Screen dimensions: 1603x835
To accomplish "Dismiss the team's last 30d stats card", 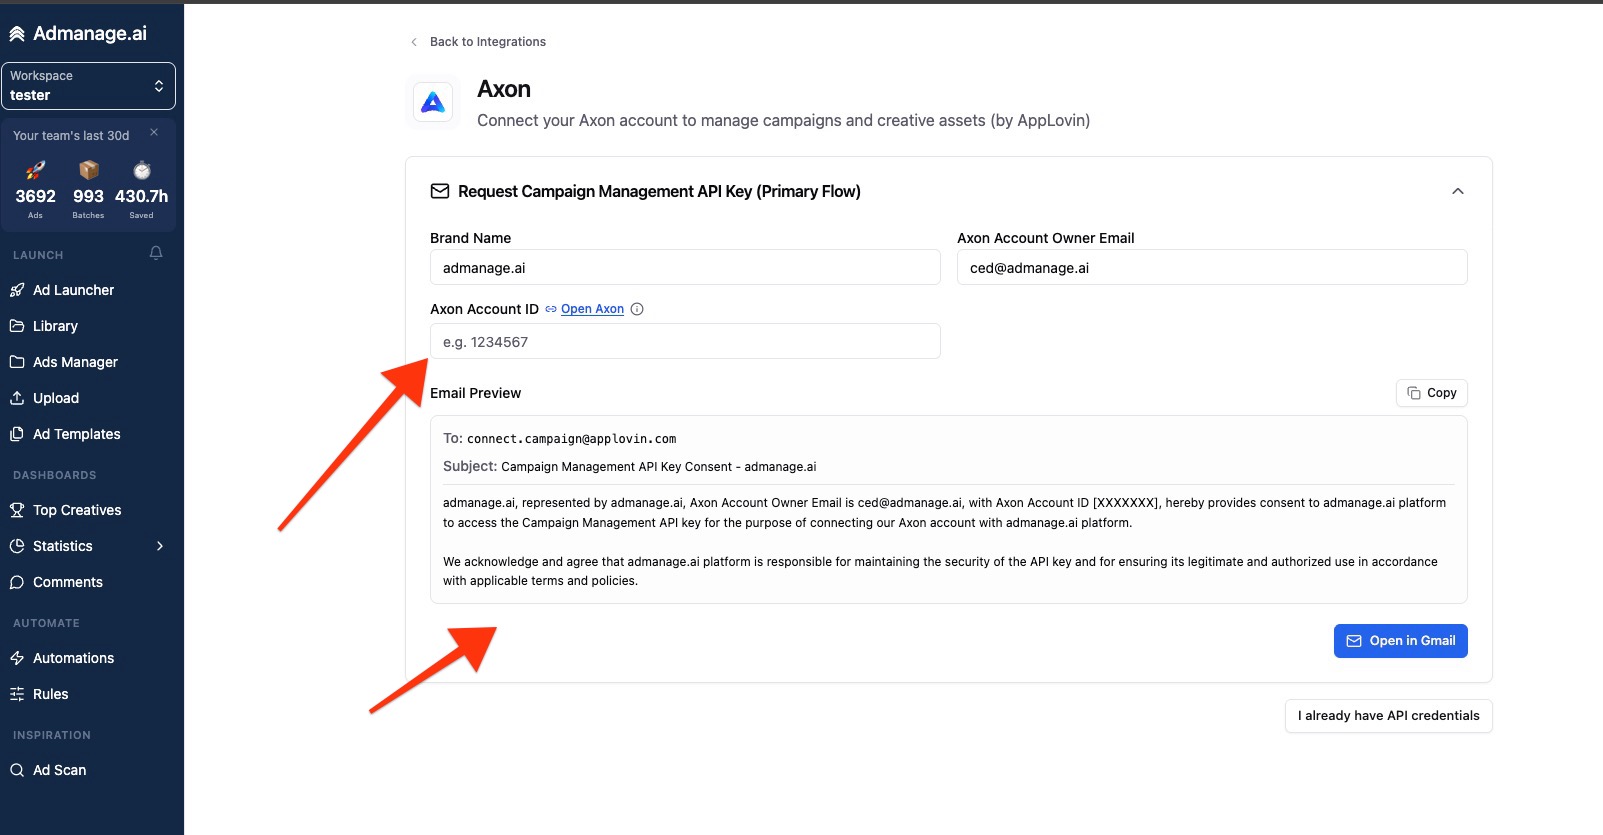I will point(154,132).
